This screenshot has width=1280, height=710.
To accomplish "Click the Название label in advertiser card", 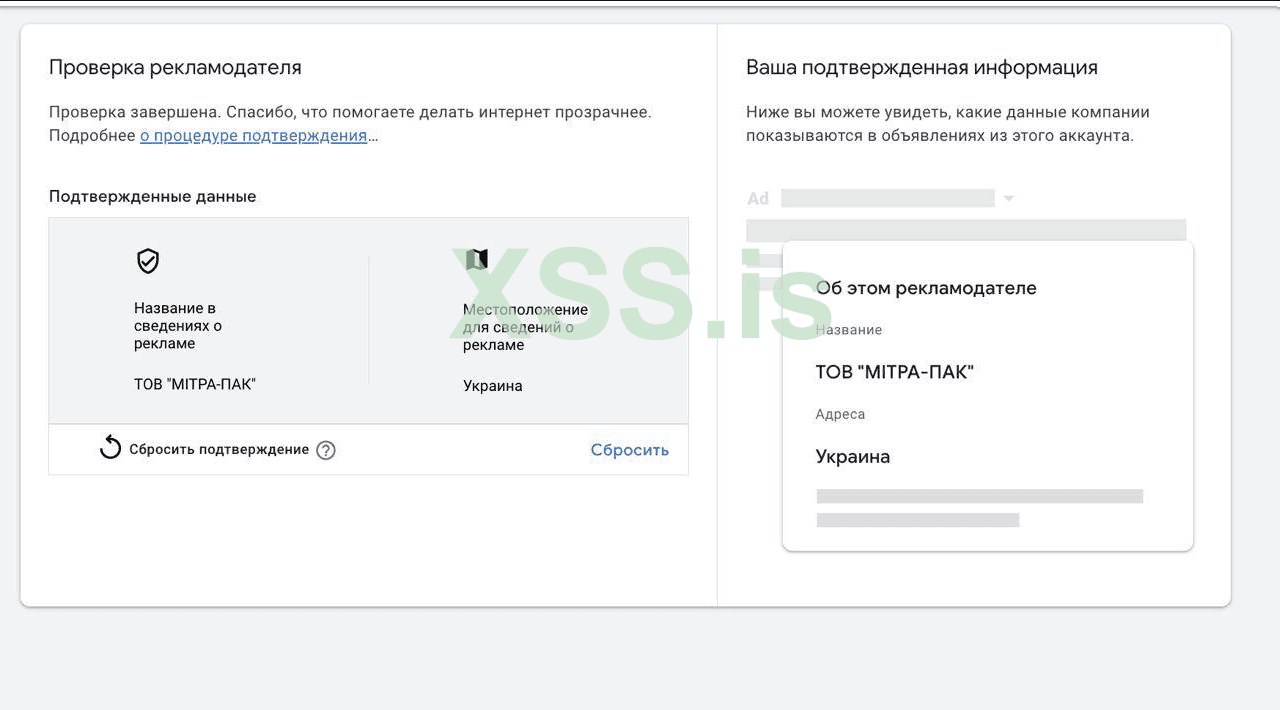I will tap(849, 330).
